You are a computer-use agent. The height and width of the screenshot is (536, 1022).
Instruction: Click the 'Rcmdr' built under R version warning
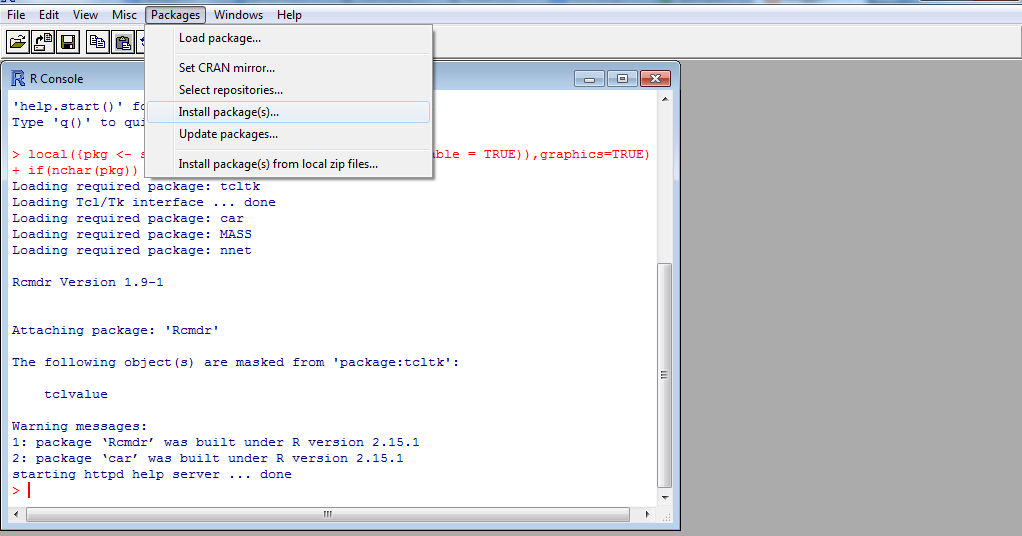[x=216, y=442]
